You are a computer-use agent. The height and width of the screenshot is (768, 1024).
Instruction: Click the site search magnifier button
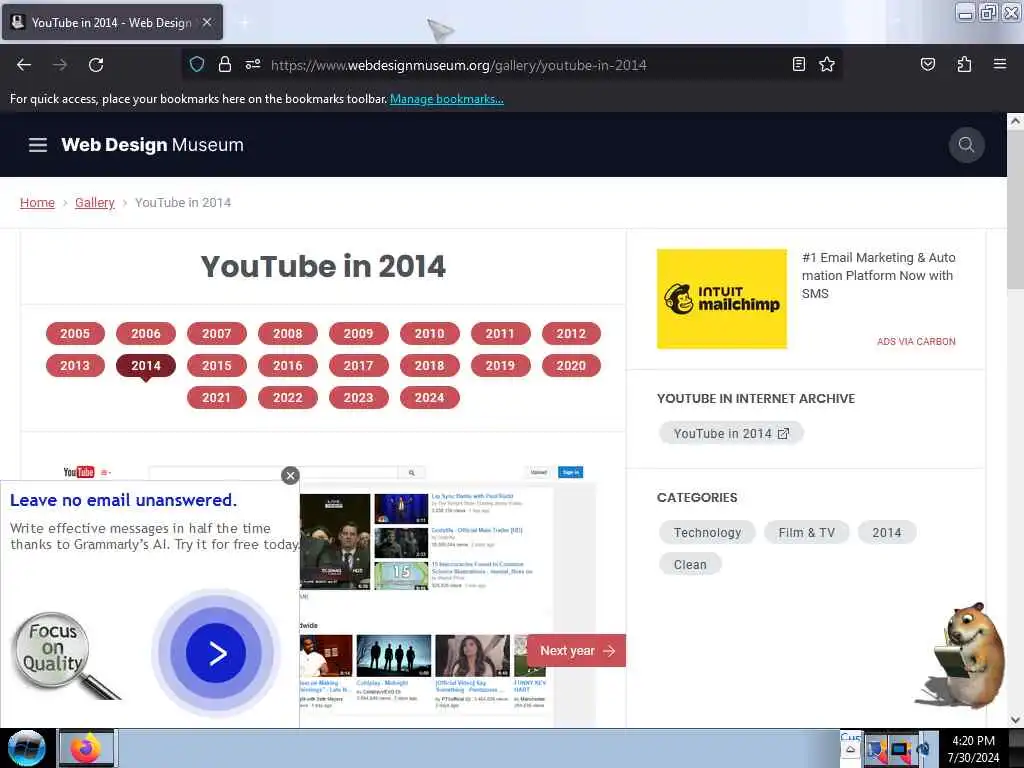click(967, 144)
